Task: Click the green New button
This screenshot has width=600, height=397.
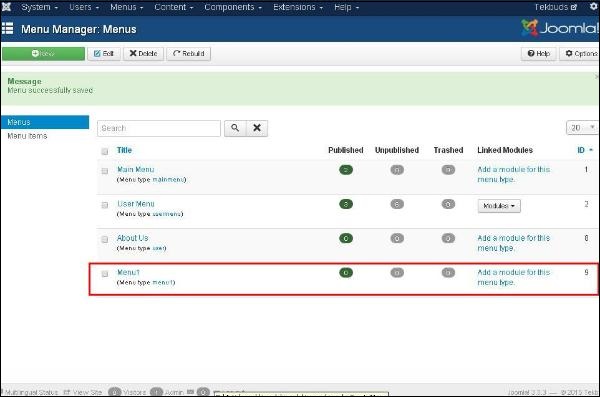Action: 43,54
